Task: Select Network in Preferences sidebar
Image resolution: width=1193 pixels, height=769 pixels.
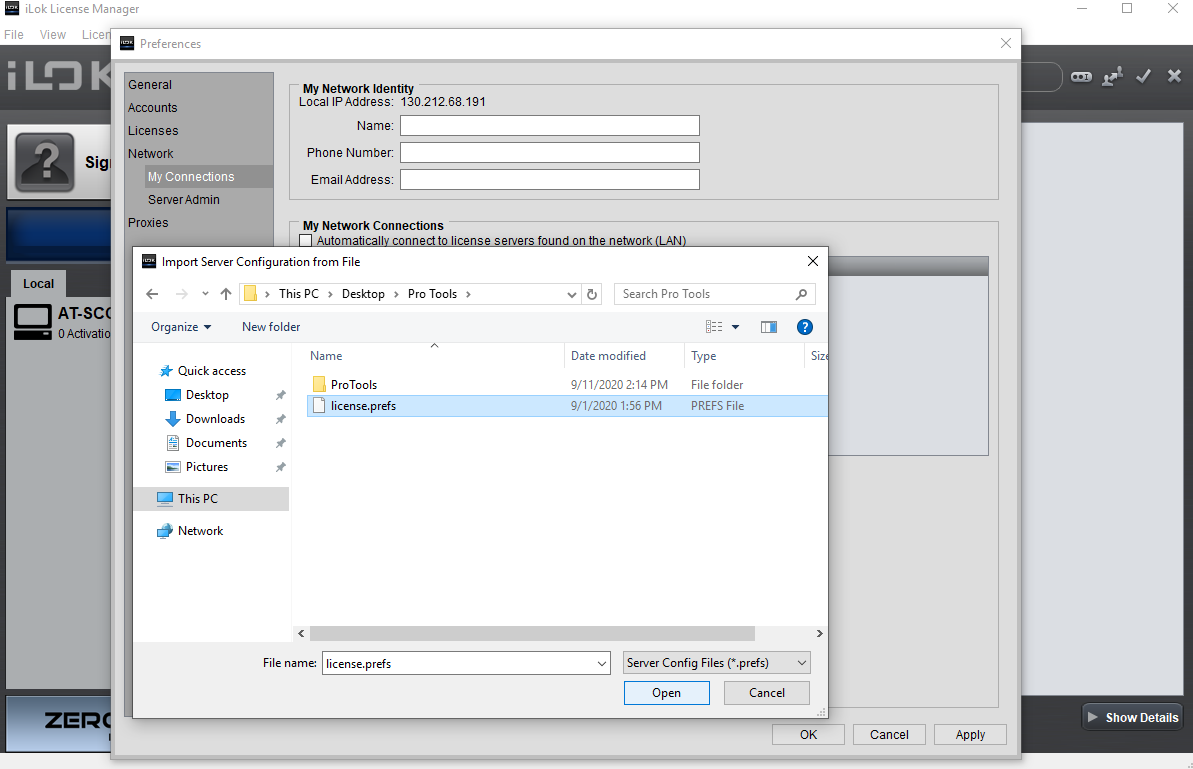Action: (x=150, y=154)
